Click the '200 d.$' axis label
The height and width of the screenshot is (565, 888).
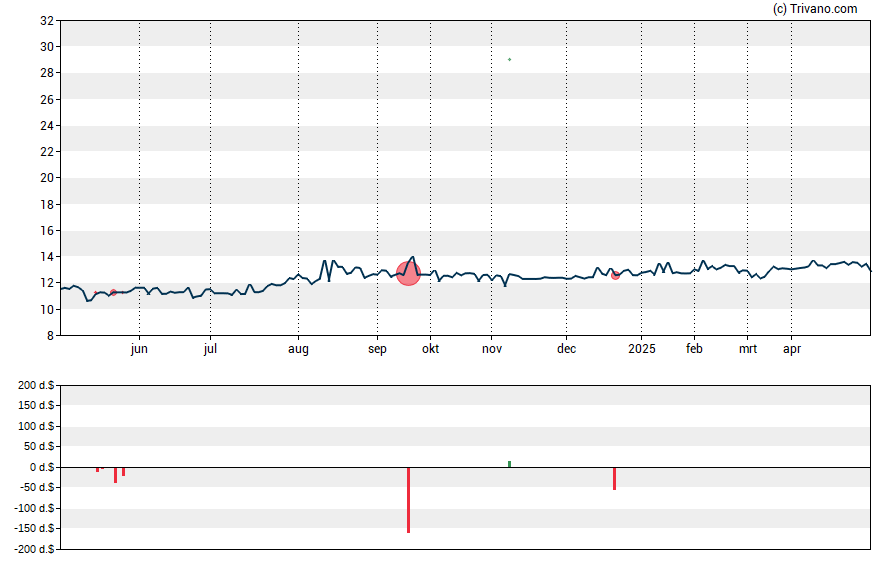pos(36,386)
